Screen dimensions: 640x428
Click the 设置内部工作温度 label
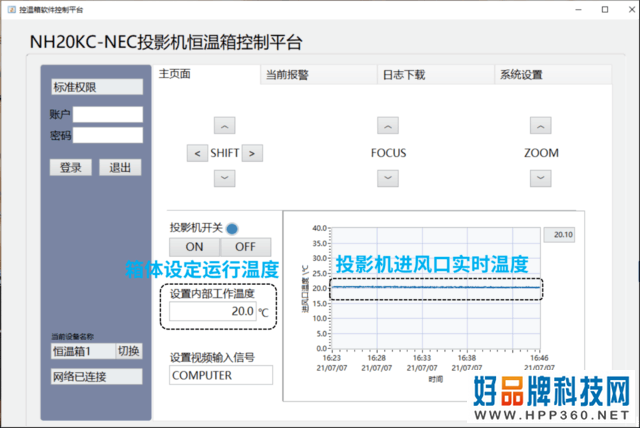[212, 293]
